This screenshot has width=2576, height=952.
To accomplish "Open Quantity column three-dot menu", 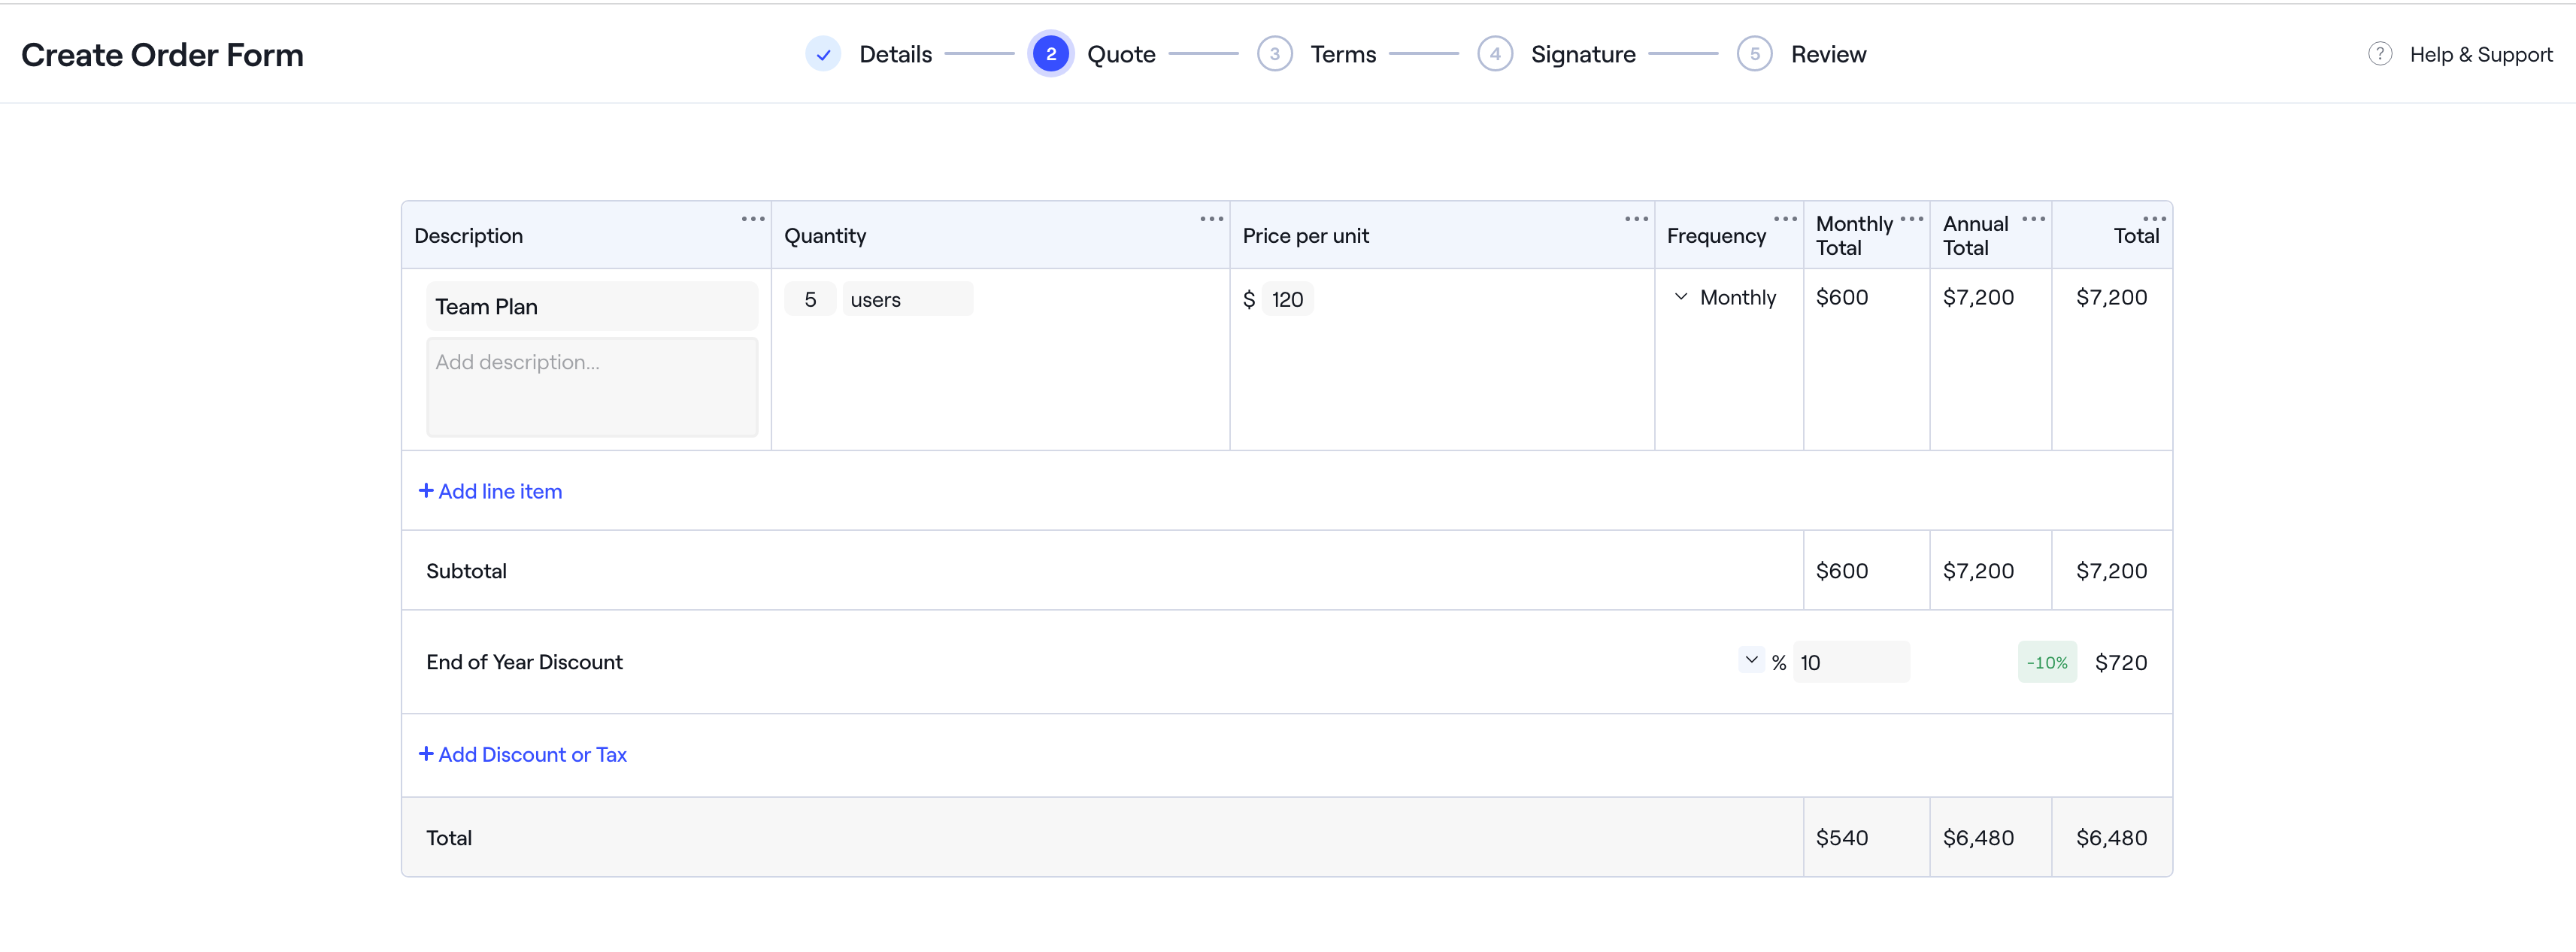I will 1211,218.
